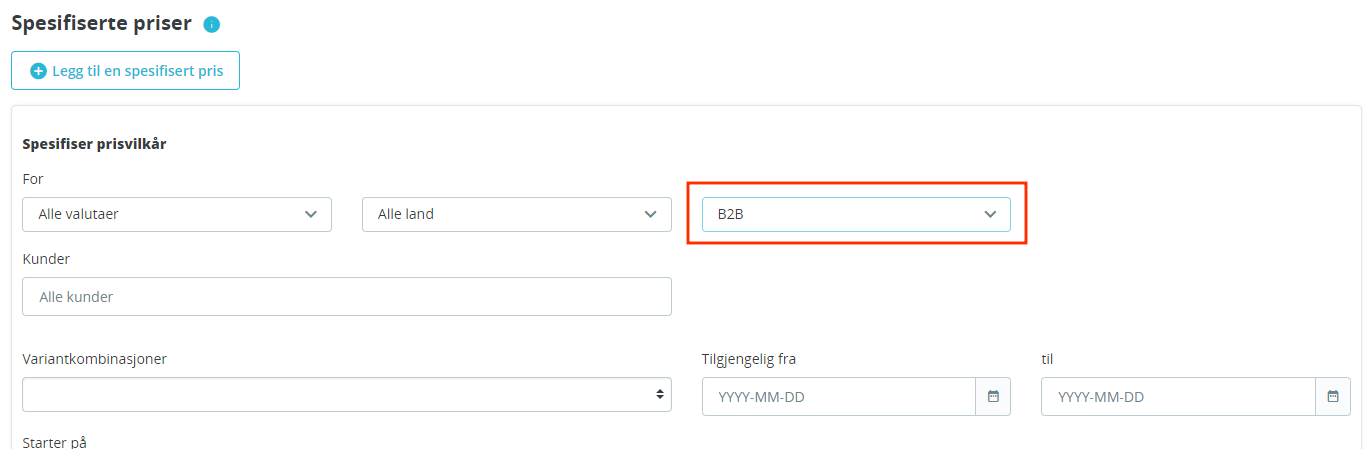Click Legg til en spesifisert pris
1368x449 pixels.
tap(125, 71)
